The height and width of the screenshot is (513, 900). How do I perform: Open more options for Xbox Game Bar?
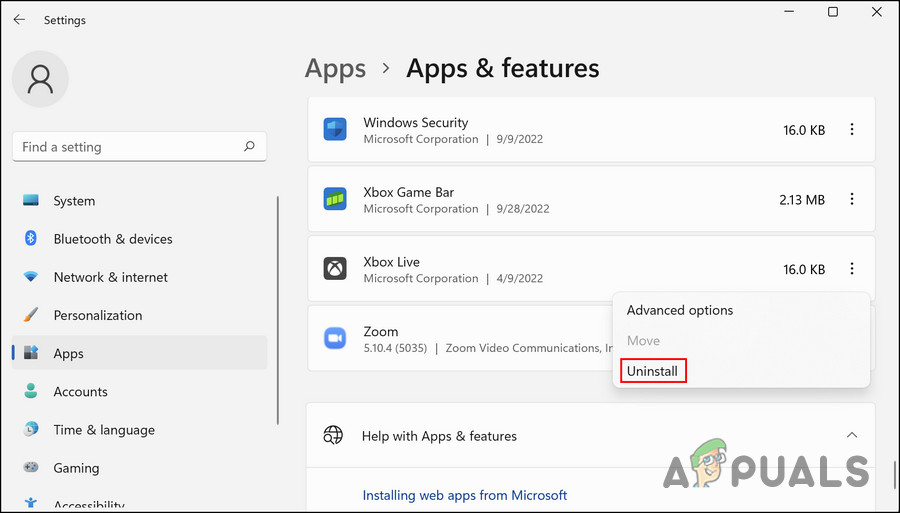[x=852, y=199]
